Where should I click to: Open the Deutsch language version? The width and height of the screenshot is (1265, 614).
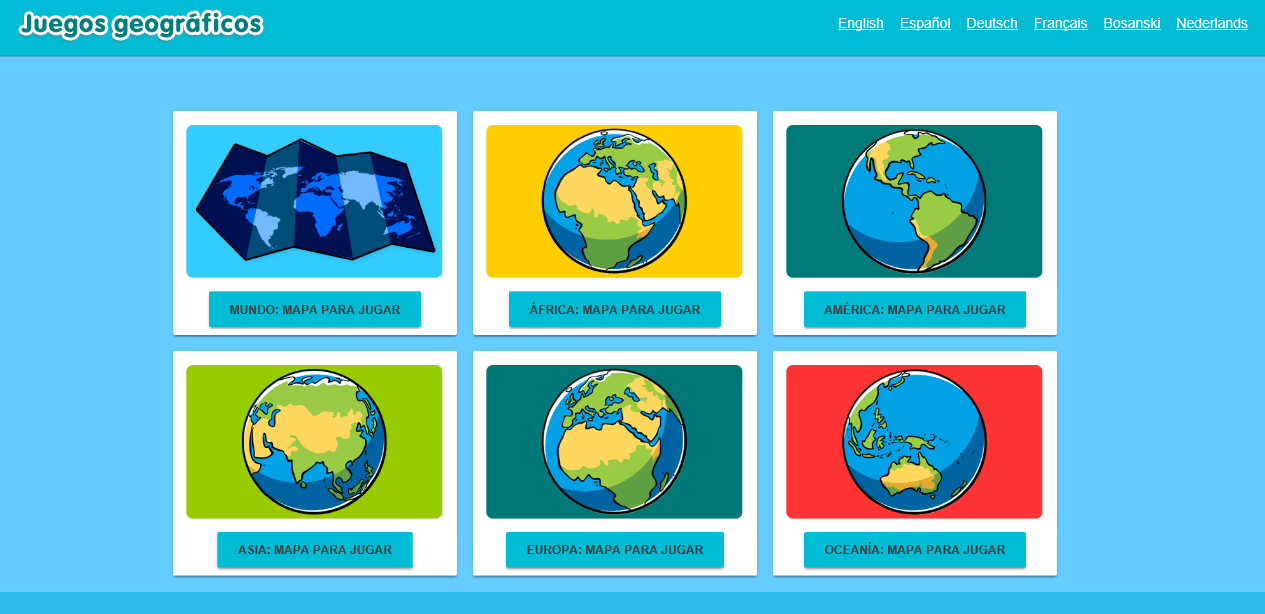tap(991, 23)
